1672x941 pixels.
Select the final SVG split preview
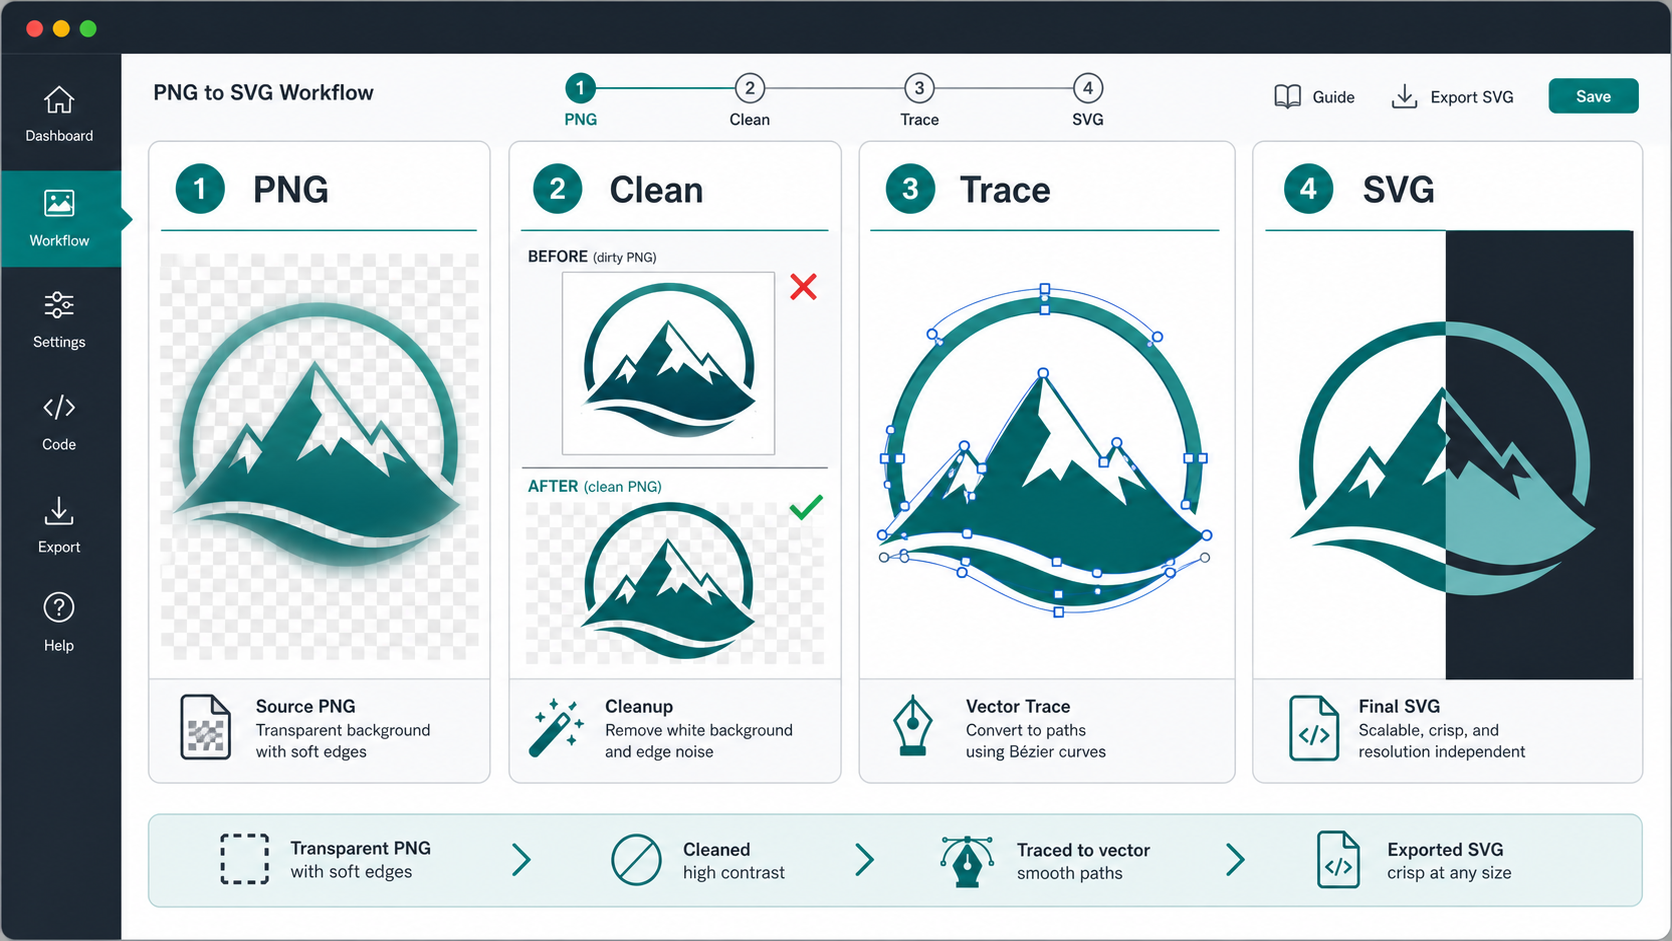(1449, 455)
